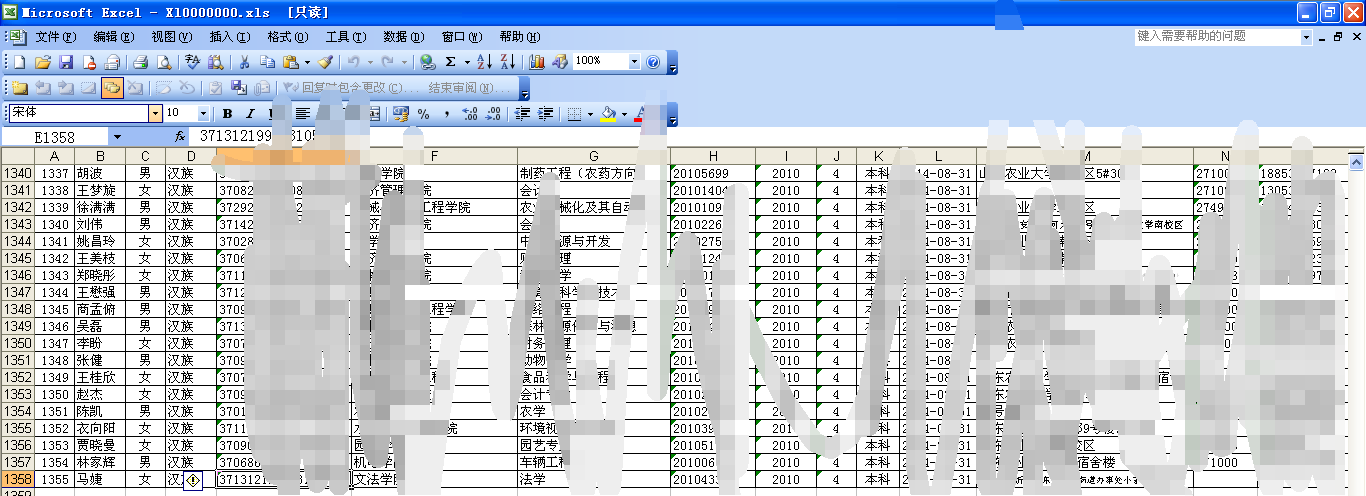The width and height of the screenshot is (1366, 496).
Task: Open the 数据 menu
Action: click(403, 36)
